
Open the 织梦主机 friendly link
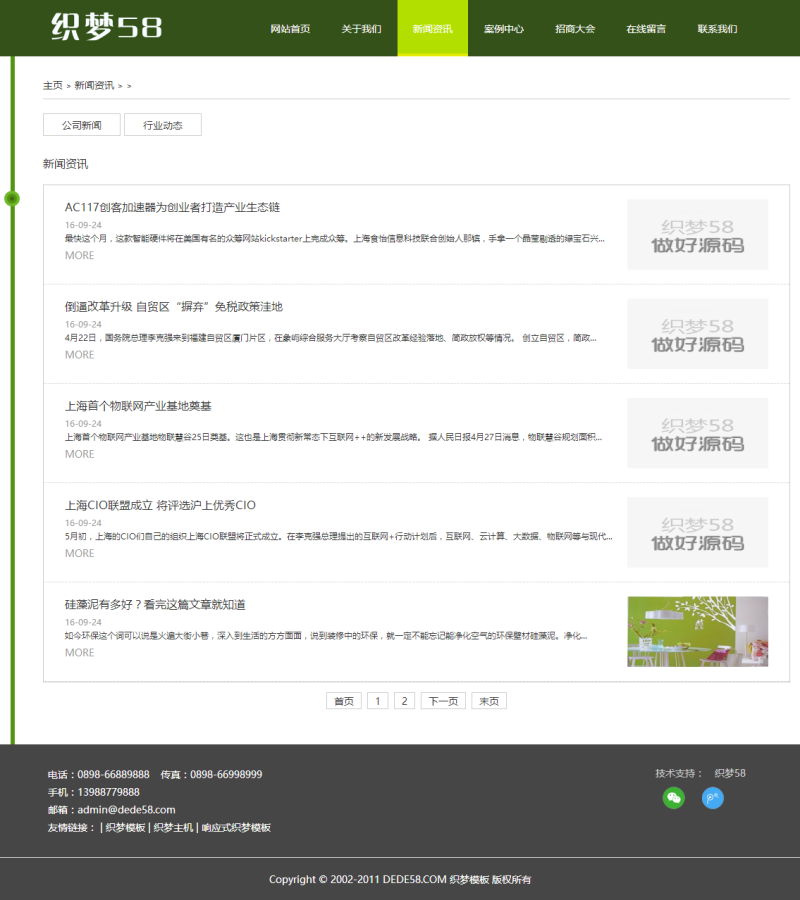point(173,828)
